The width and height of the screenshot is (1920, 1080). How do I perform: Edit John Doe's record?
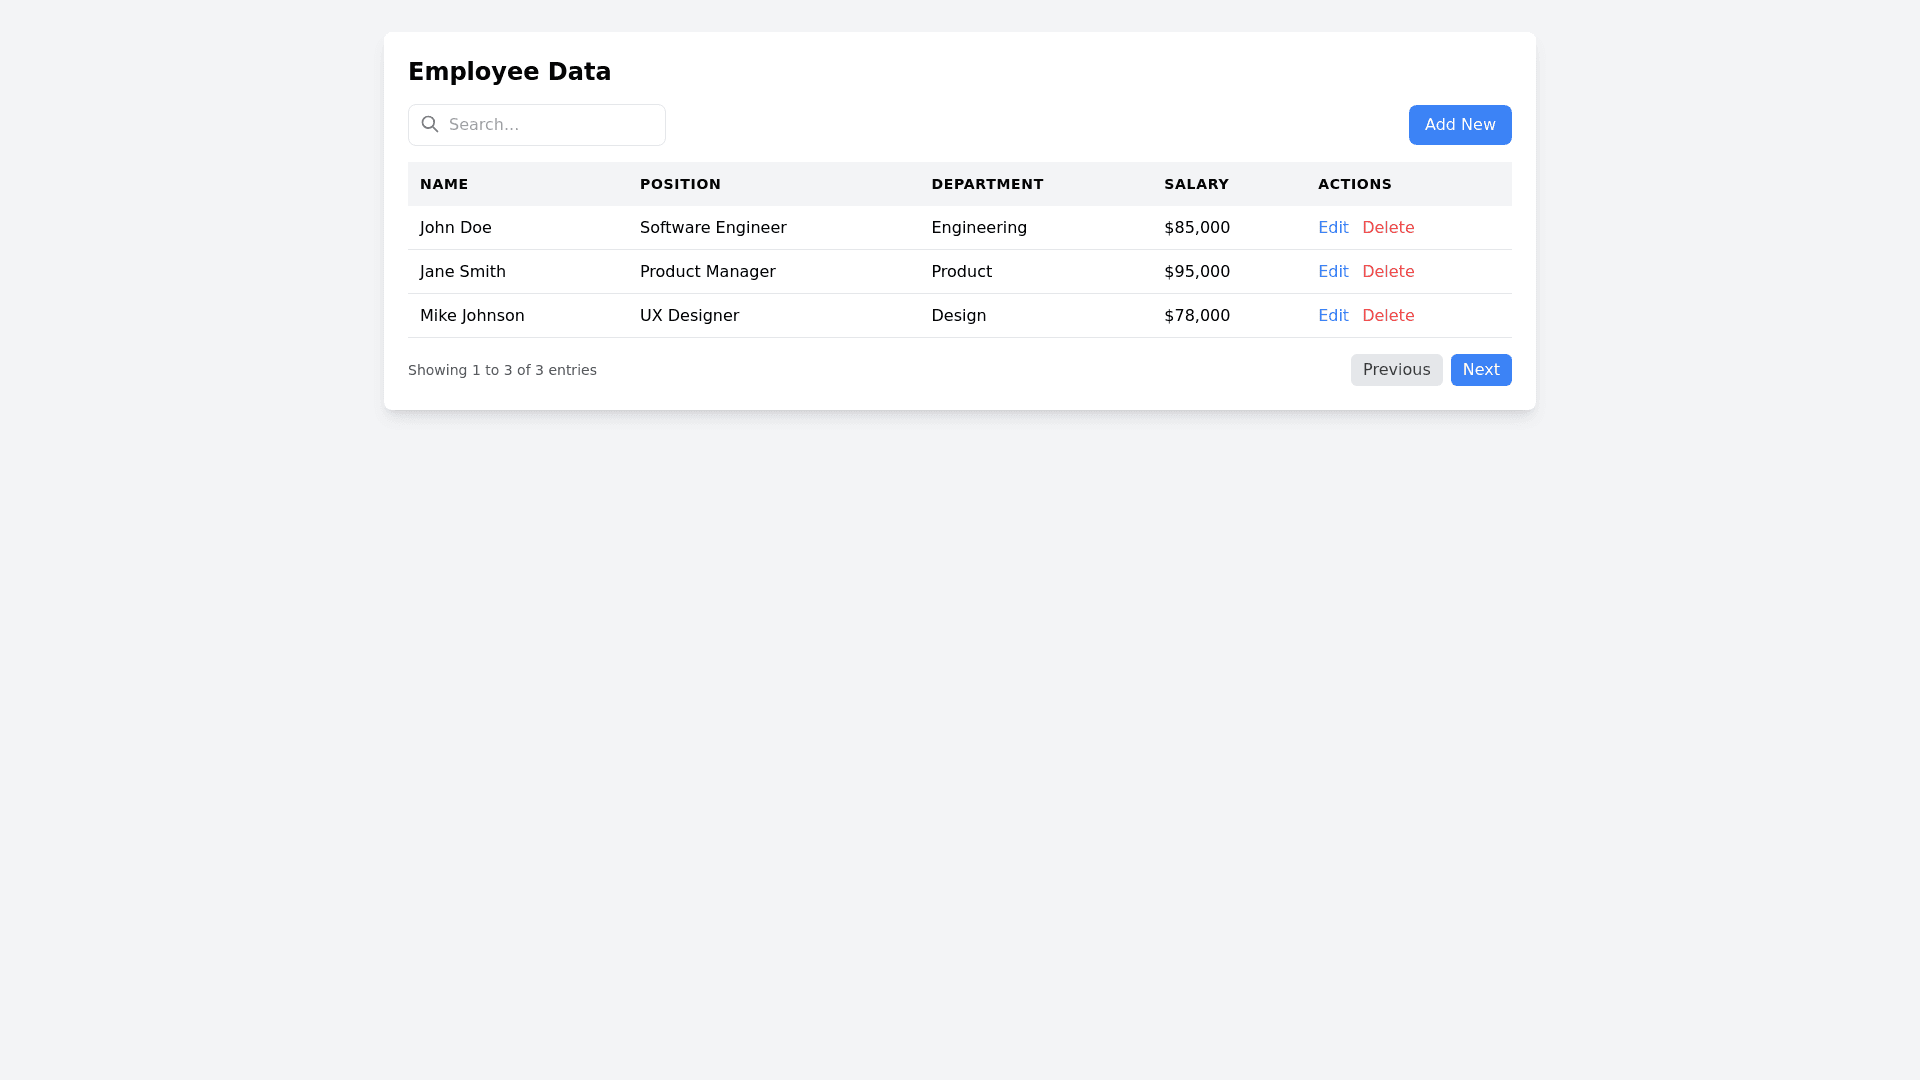coord(1333,228)
